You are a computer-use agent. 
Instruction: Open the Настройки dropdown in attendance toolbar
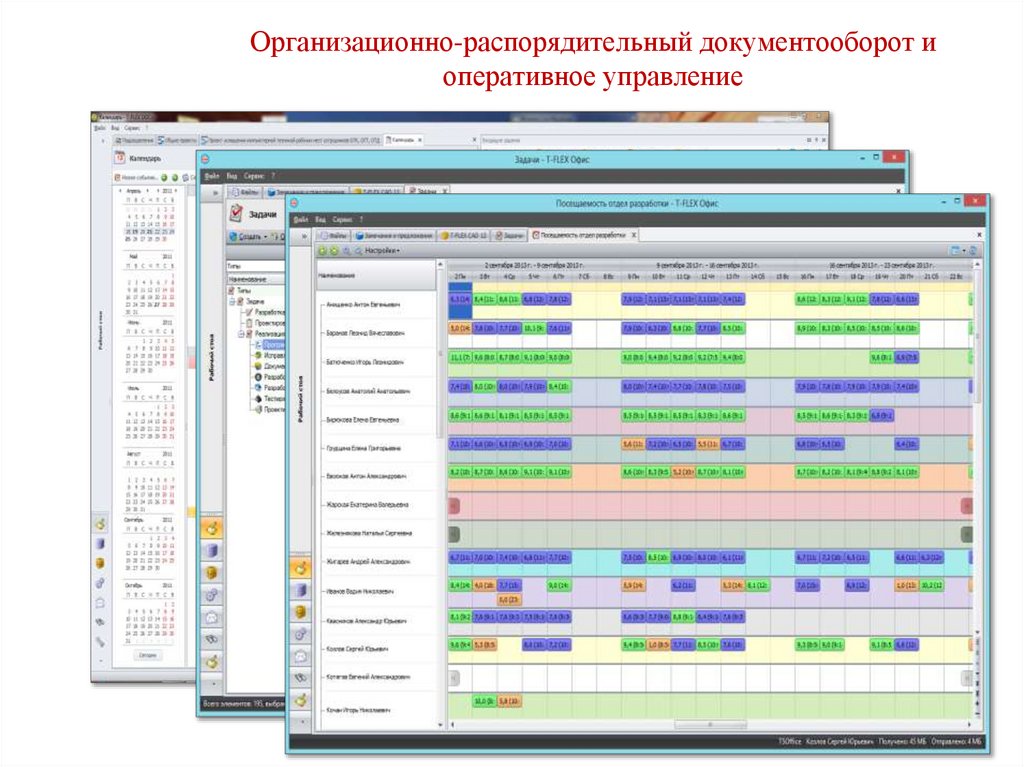382,251
